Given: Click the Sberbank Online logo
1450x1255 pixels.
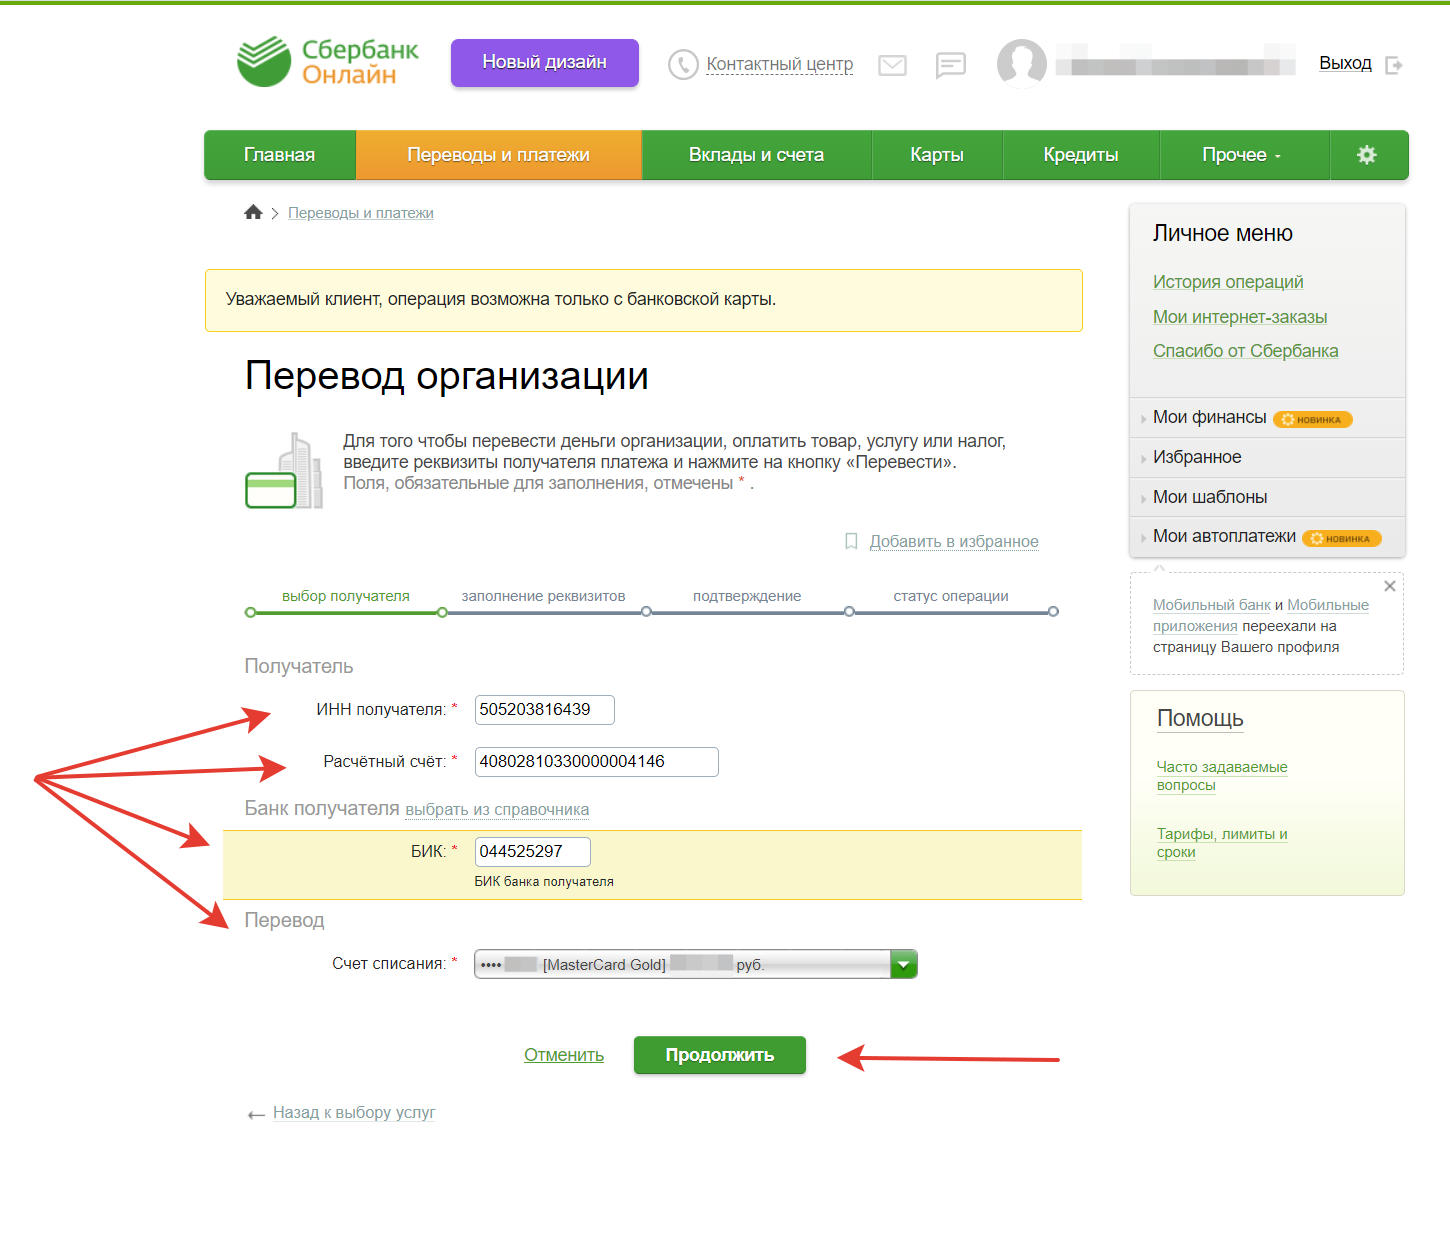Looking at the screenshot, I should [327, 62].
